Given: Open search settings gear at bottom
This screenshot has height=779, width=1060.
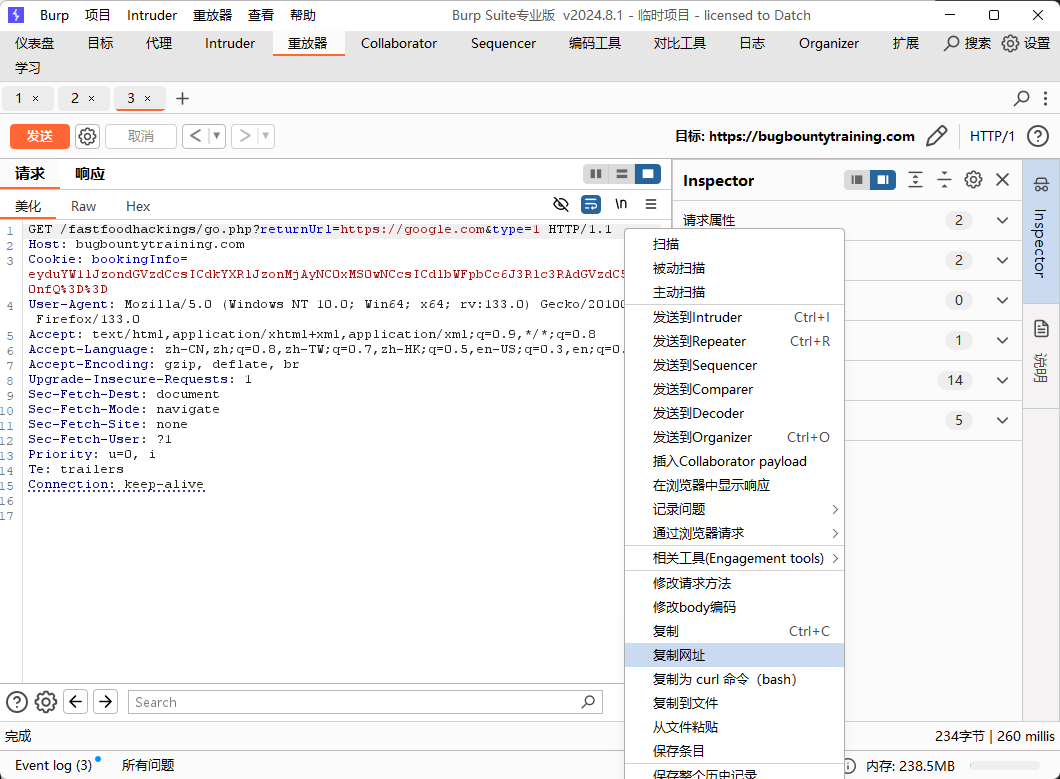Looking at the screenshot, I should [46, 702].
